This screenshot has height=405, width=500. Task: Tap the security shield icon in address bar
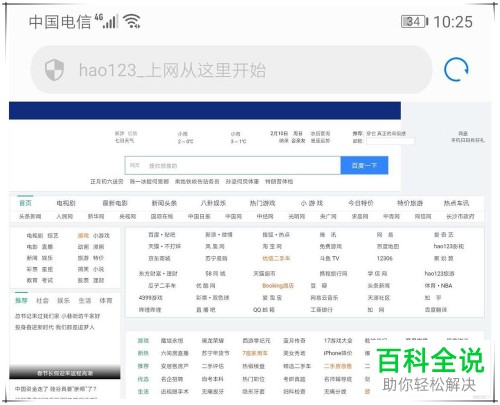tap(54, 70)
